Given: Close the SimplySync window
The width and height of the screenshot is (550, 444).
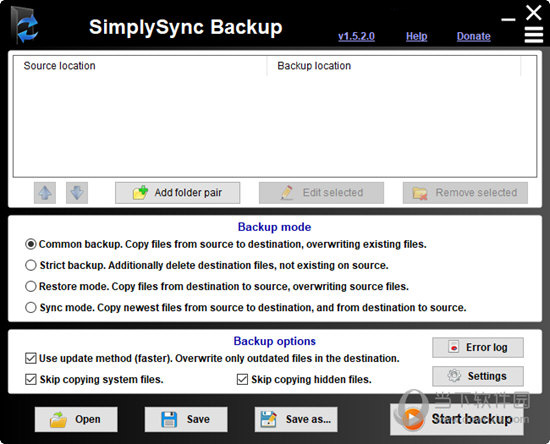Looking at the screenshot, I should [x=534, y=13].
